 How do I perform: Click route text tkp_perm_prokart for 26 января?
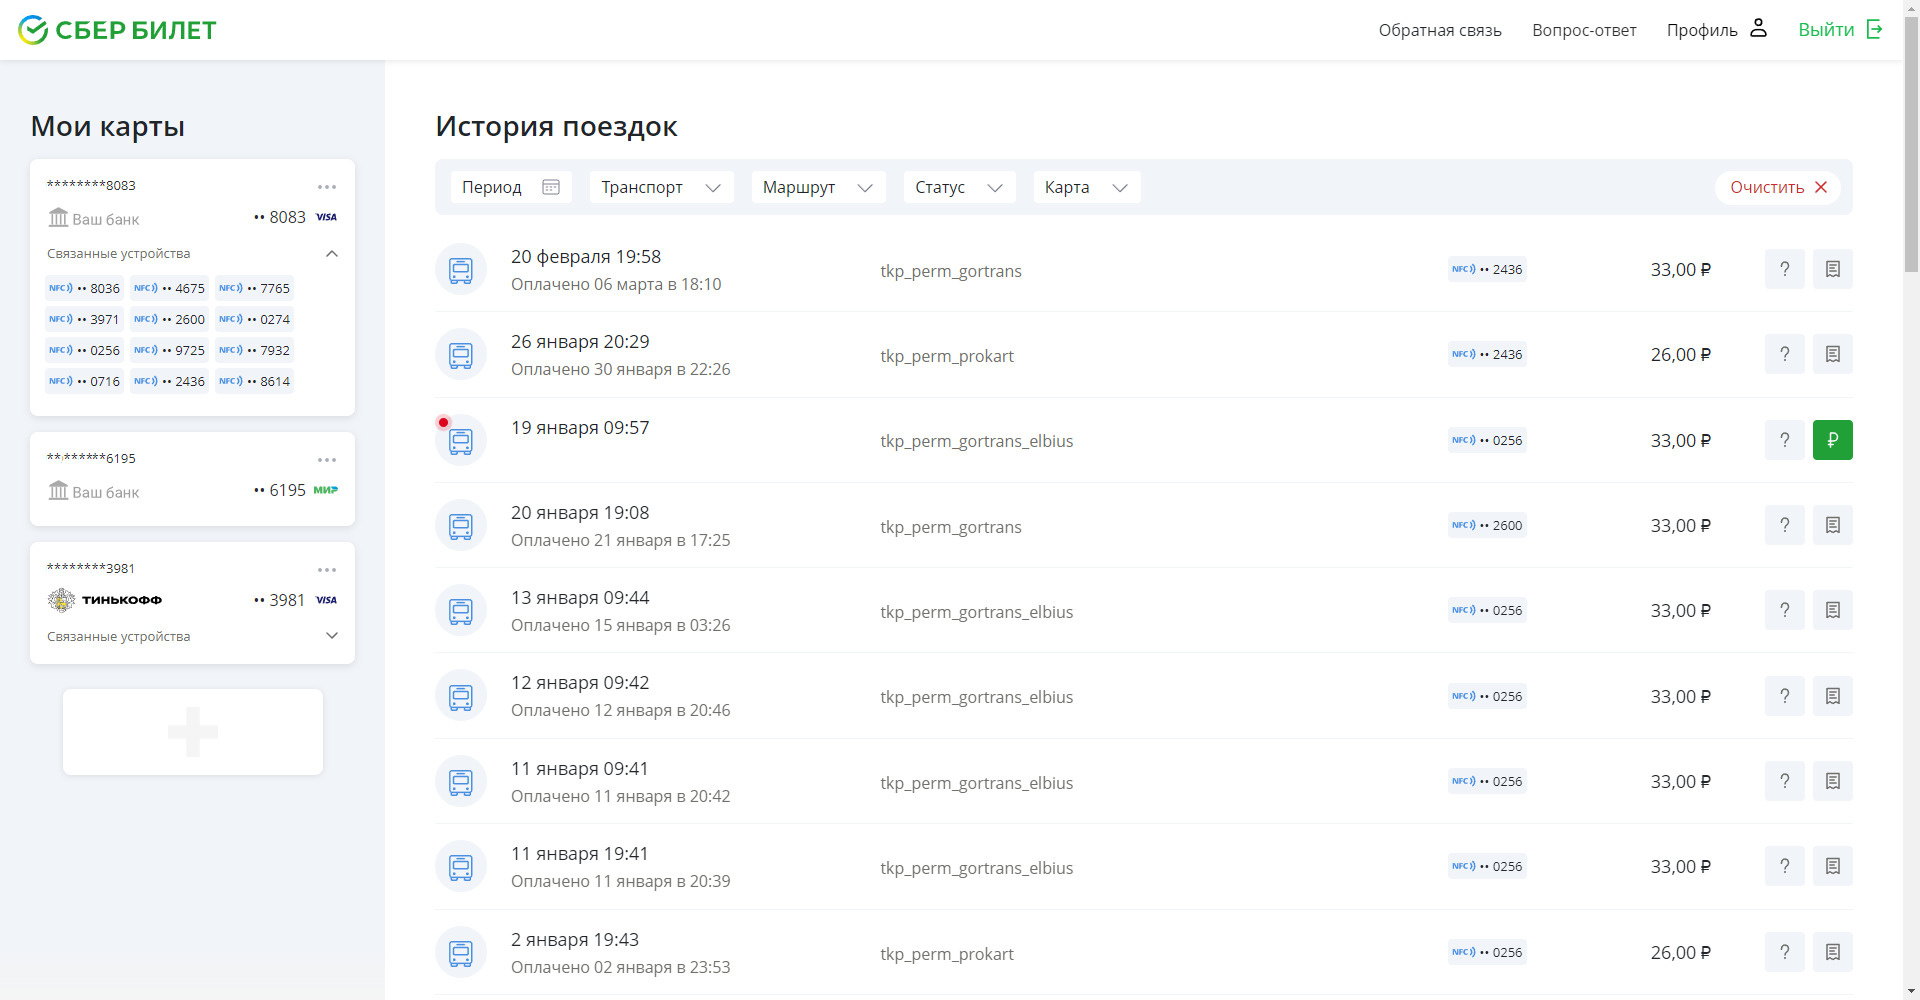click(x=947, y=356)
